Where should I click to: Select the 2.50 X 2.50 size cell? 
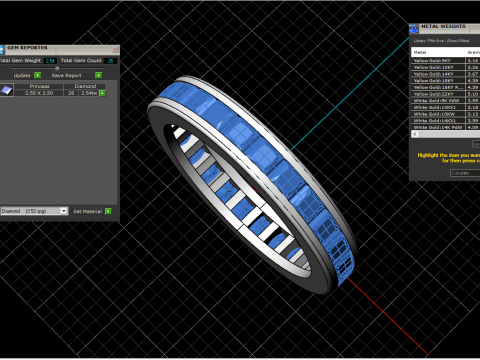point(39,93)
